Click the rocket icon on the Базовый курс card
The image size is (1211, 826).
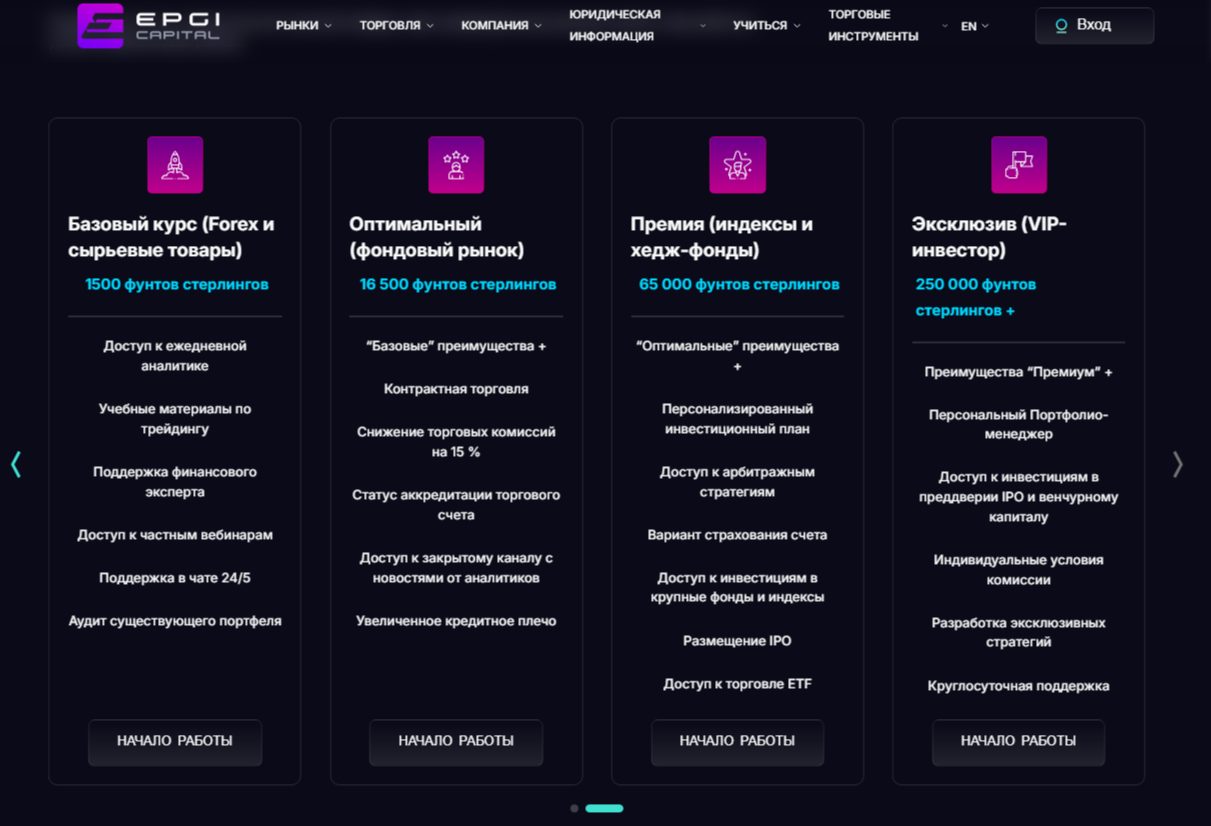(174, 164)
